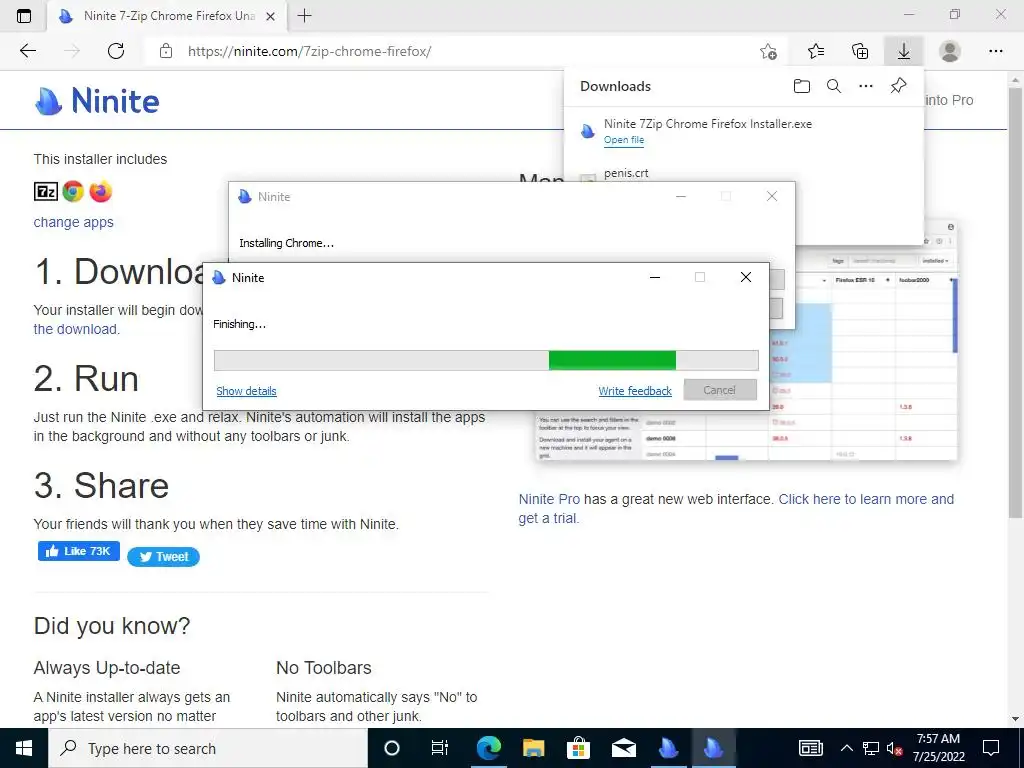This screenshot has height=768, width=1024.
Task: Open Edge settings and more menu
Action: click(x=995, y=51)
